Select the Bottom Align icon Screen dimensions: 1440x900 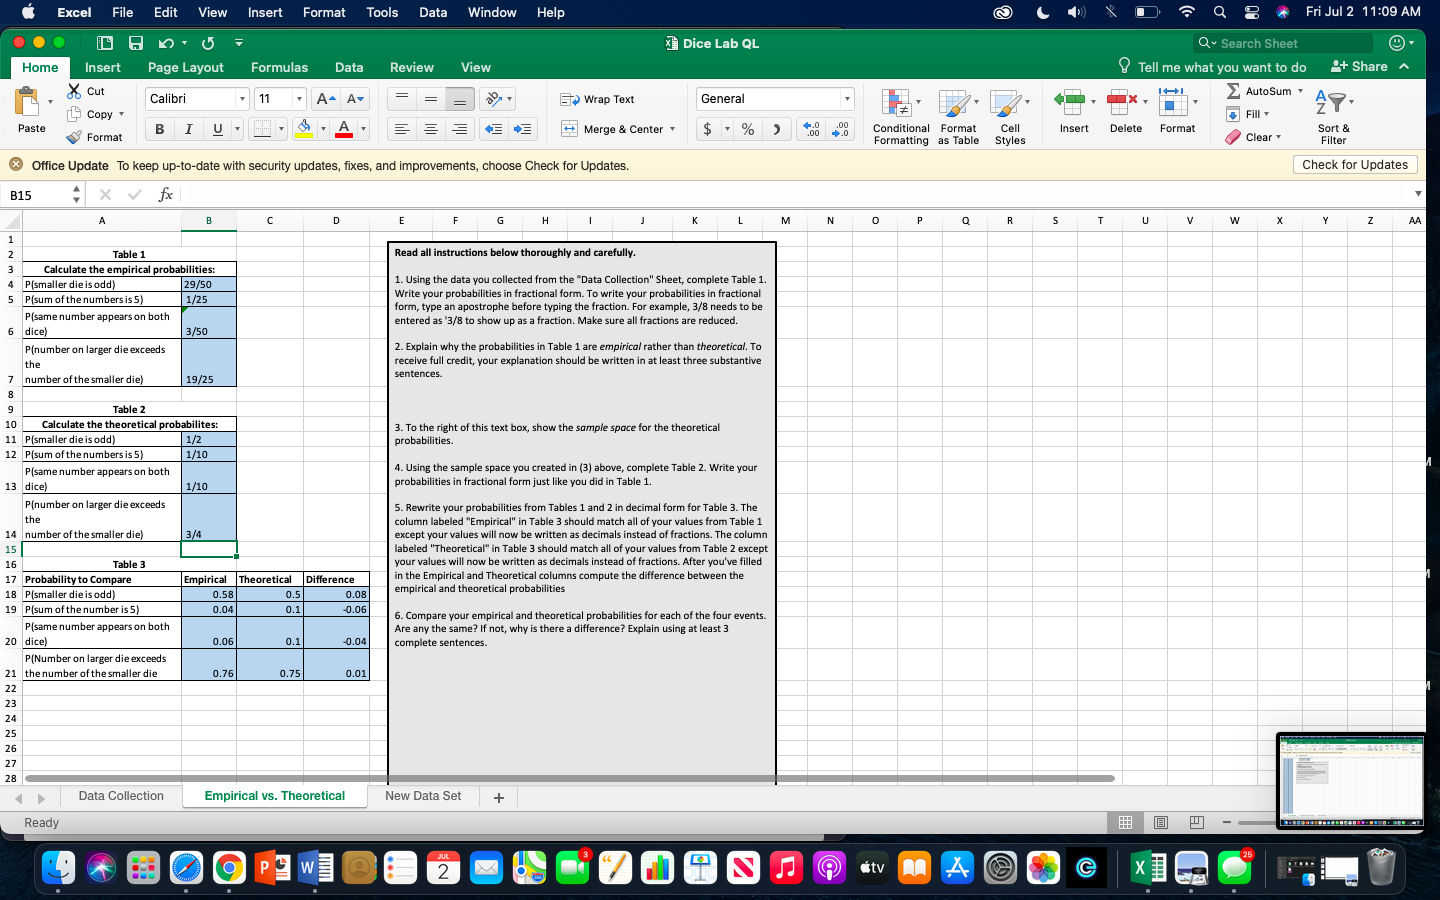[x=460, y=99]
